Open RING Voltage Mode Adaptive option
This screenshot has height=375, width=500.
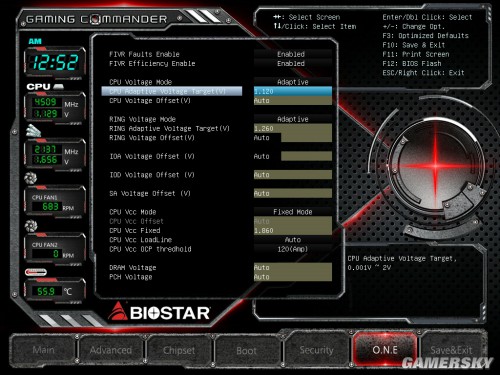pos(293,119)
